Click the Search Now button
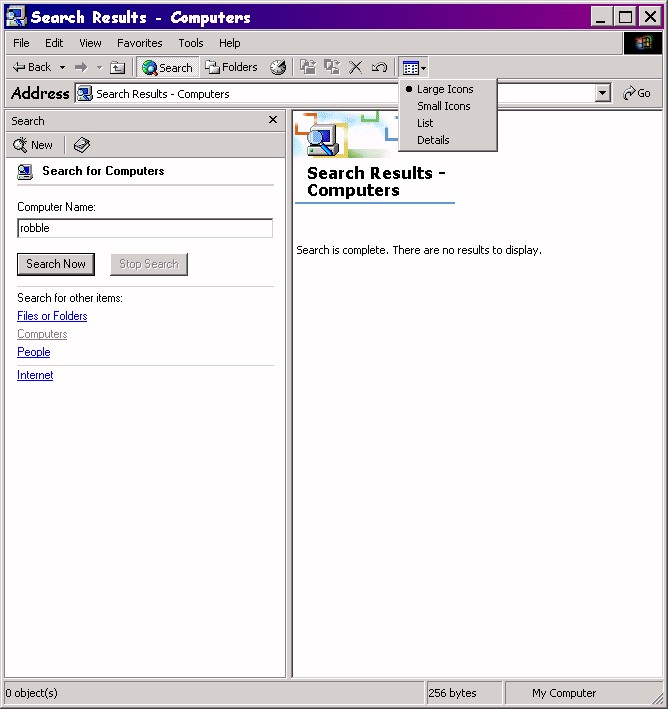Screen dimensions: 668x709 click(x=56, y=264)
